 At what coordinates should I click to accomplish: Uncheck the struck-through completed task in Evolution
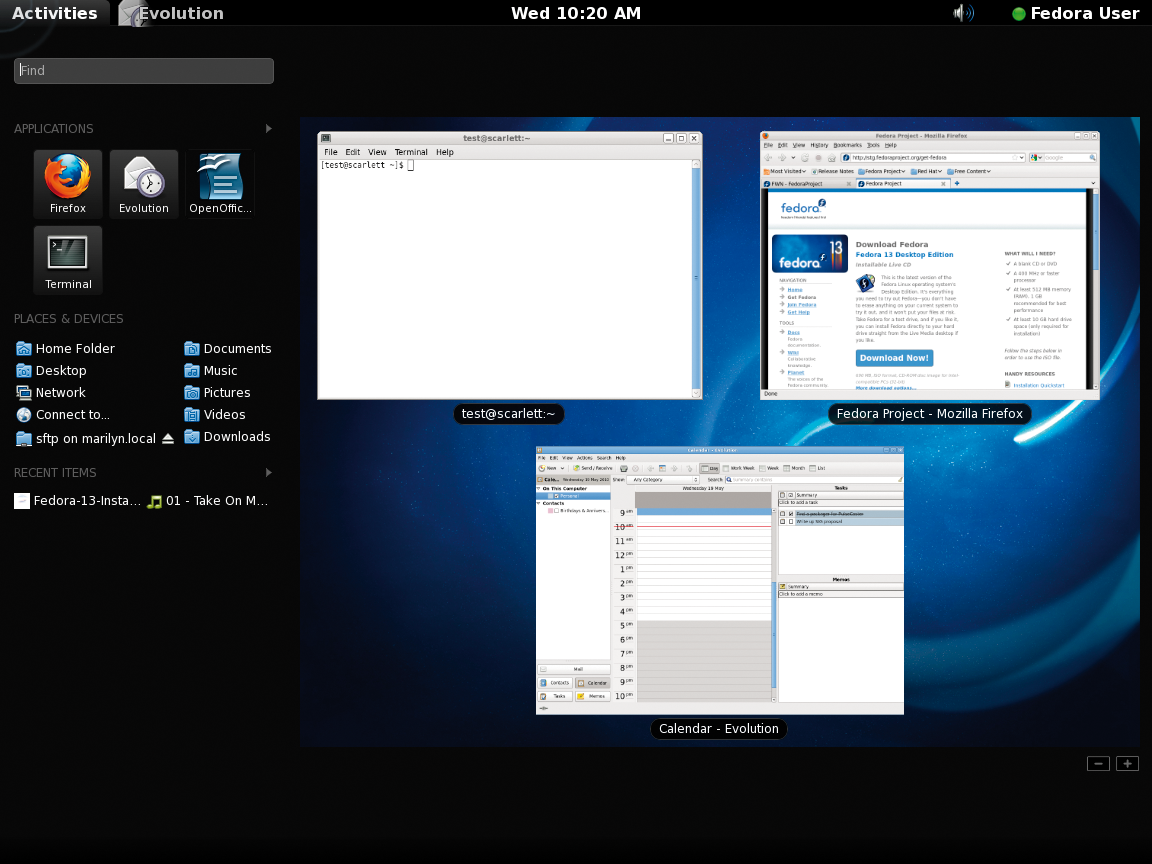click(791, 514)
